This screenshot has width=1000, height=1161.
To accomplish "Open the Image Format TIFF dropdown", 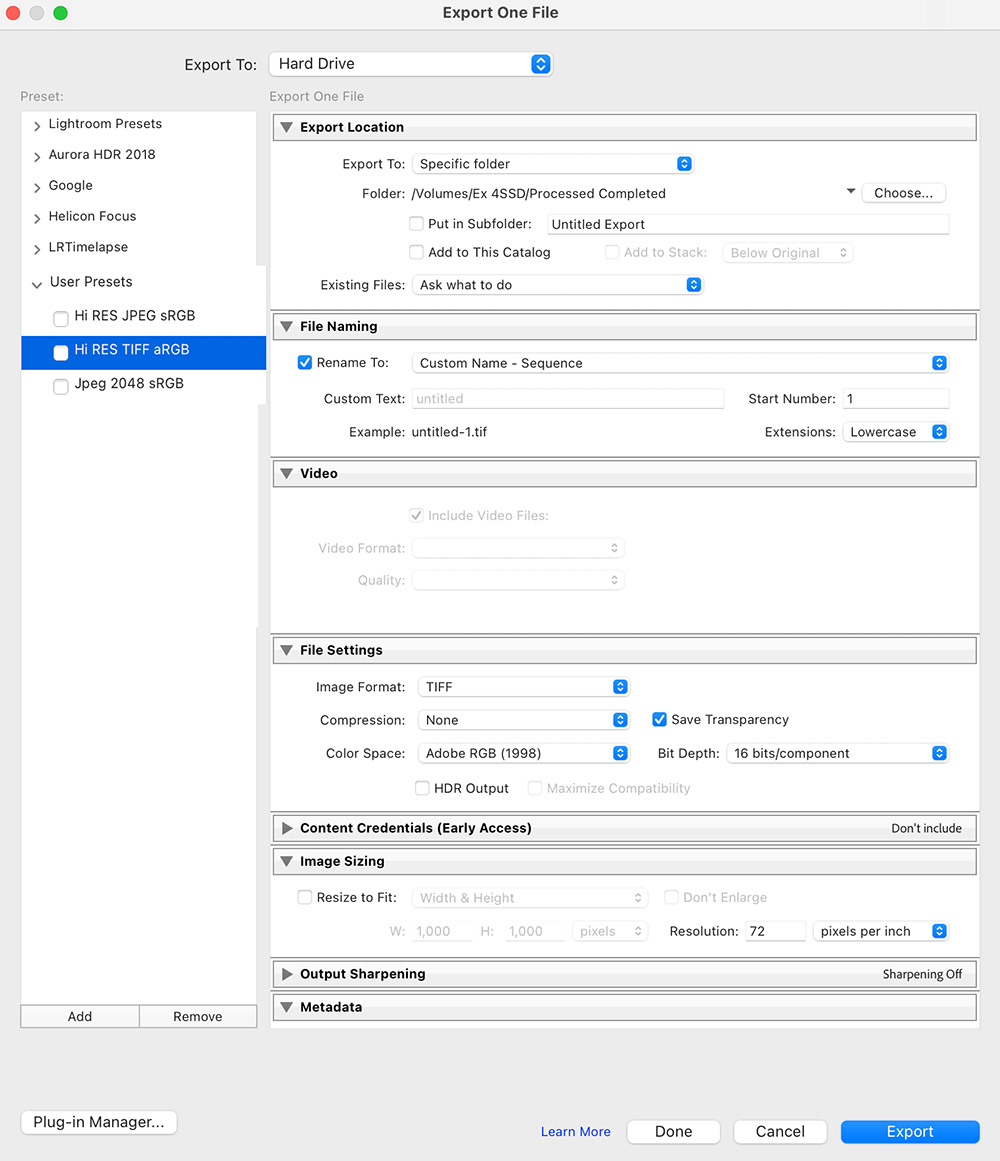I will pos(523,686).
